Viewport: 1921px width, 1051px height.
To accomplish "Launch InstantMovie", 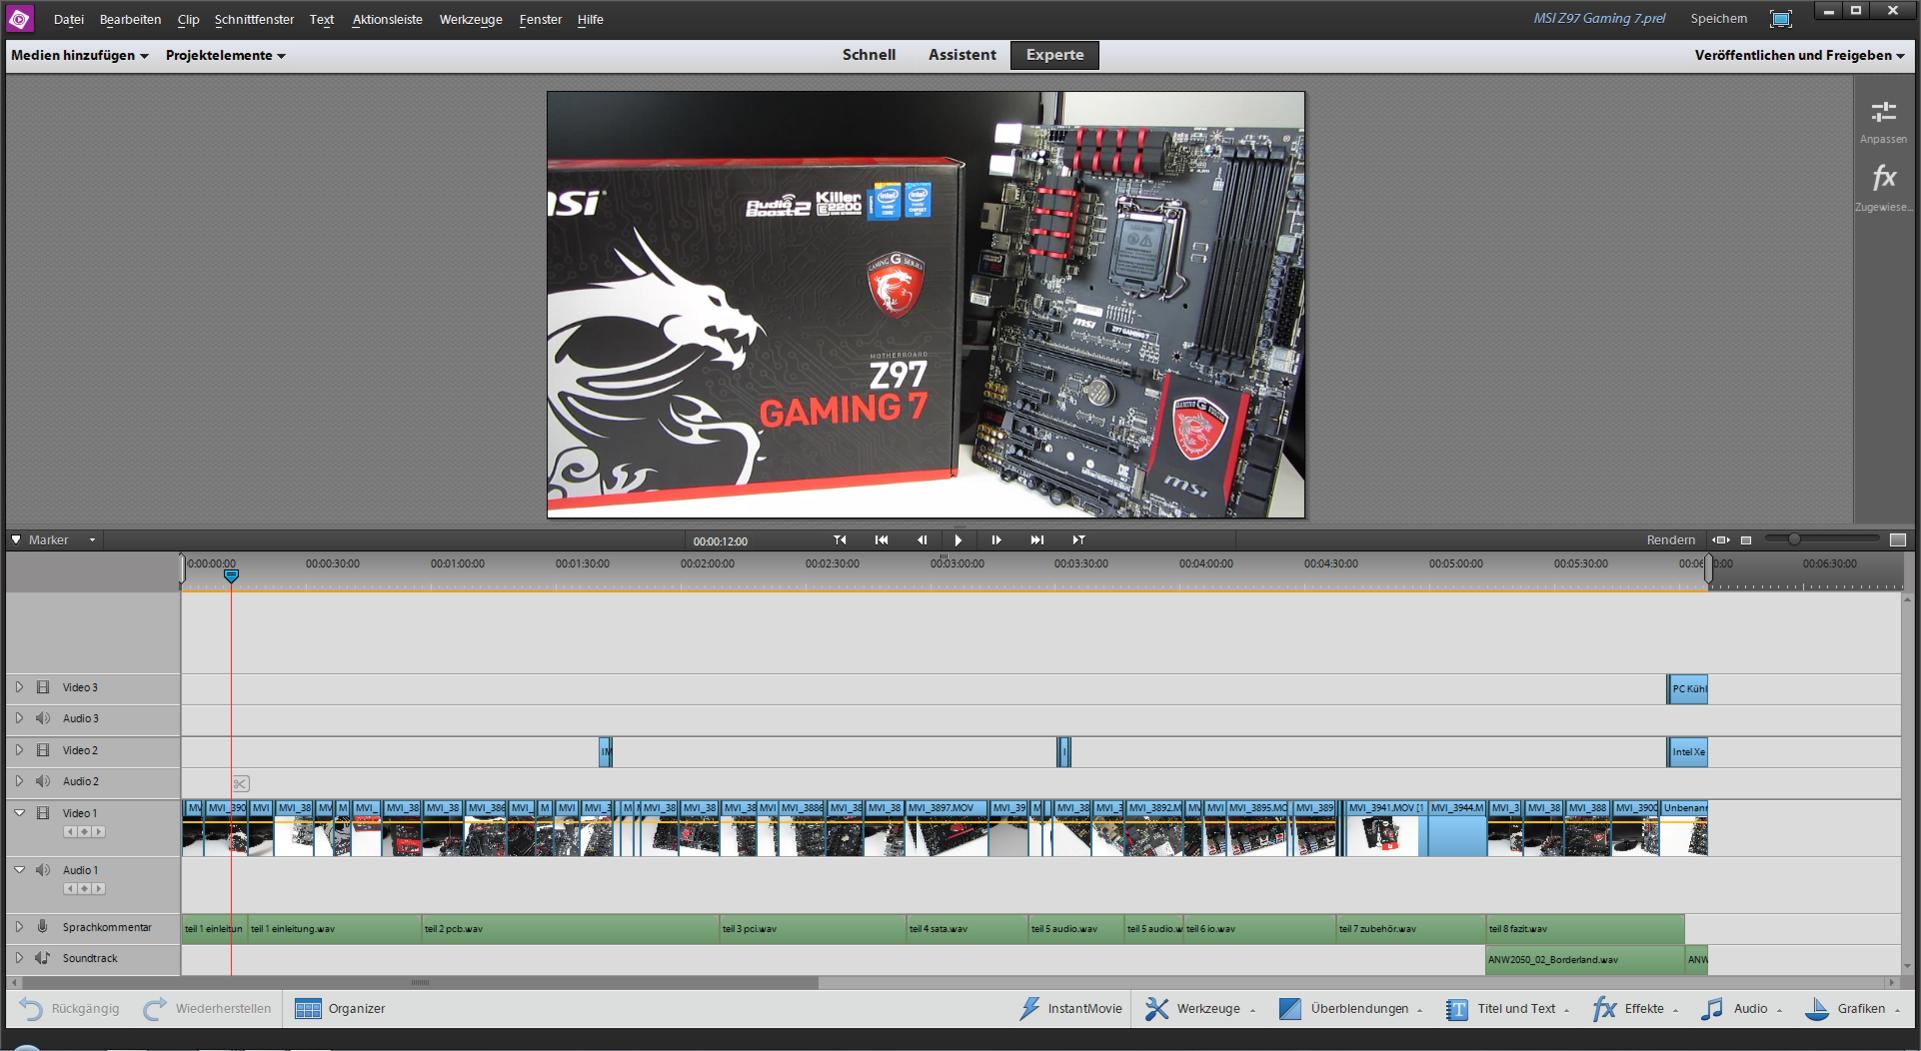I will (x=1070, y=1009).
